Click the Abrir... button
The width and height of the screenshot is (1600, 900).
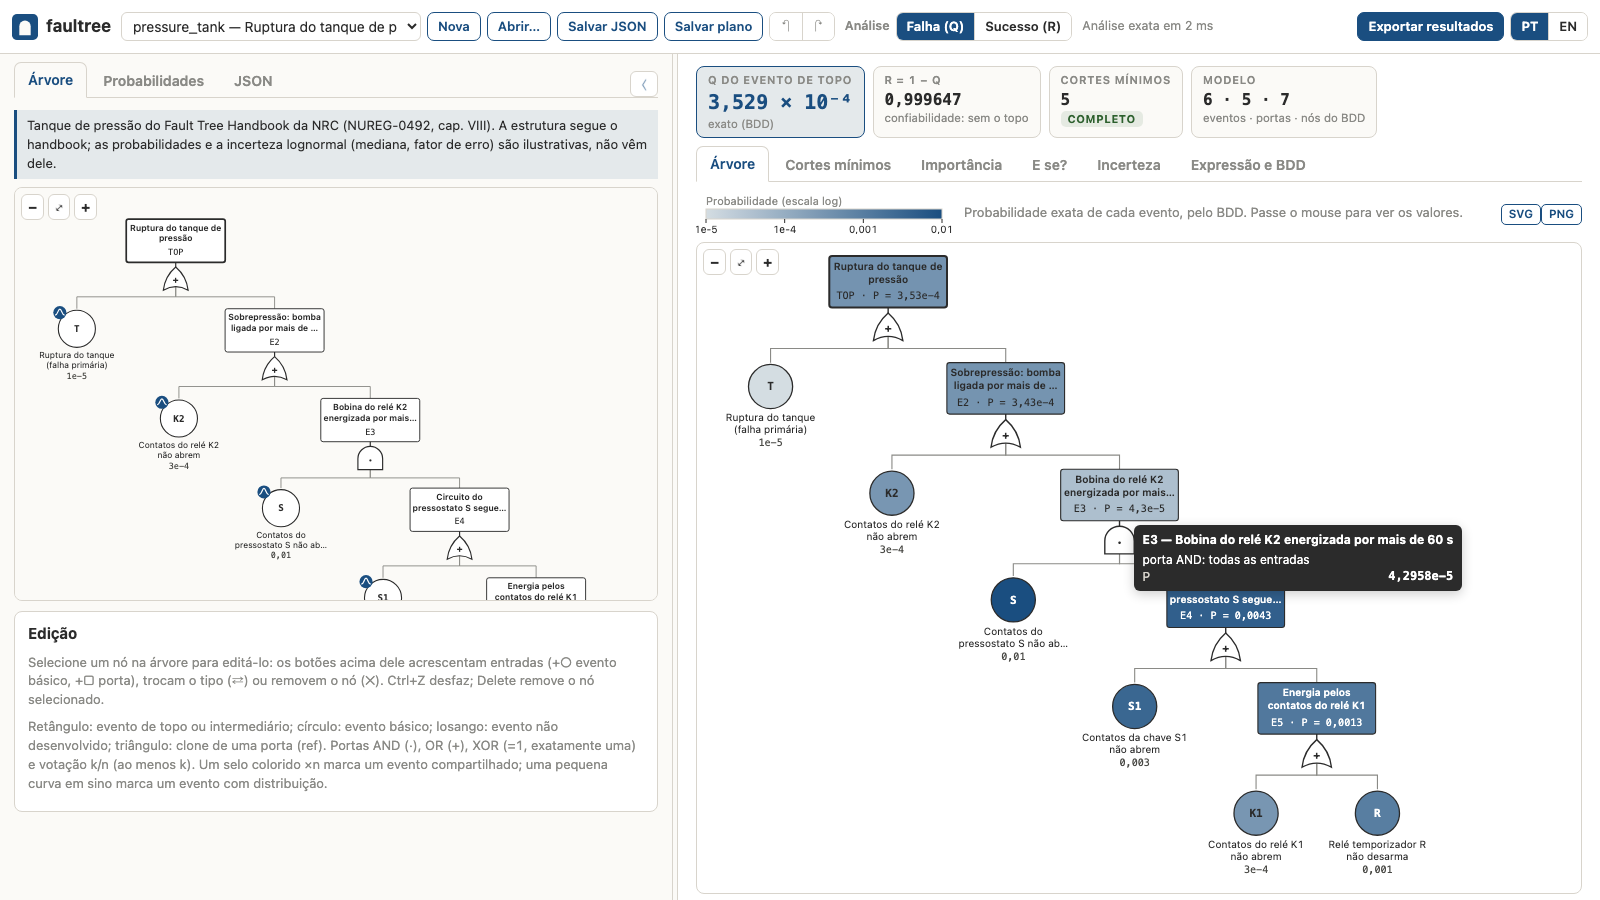[519, 27]
